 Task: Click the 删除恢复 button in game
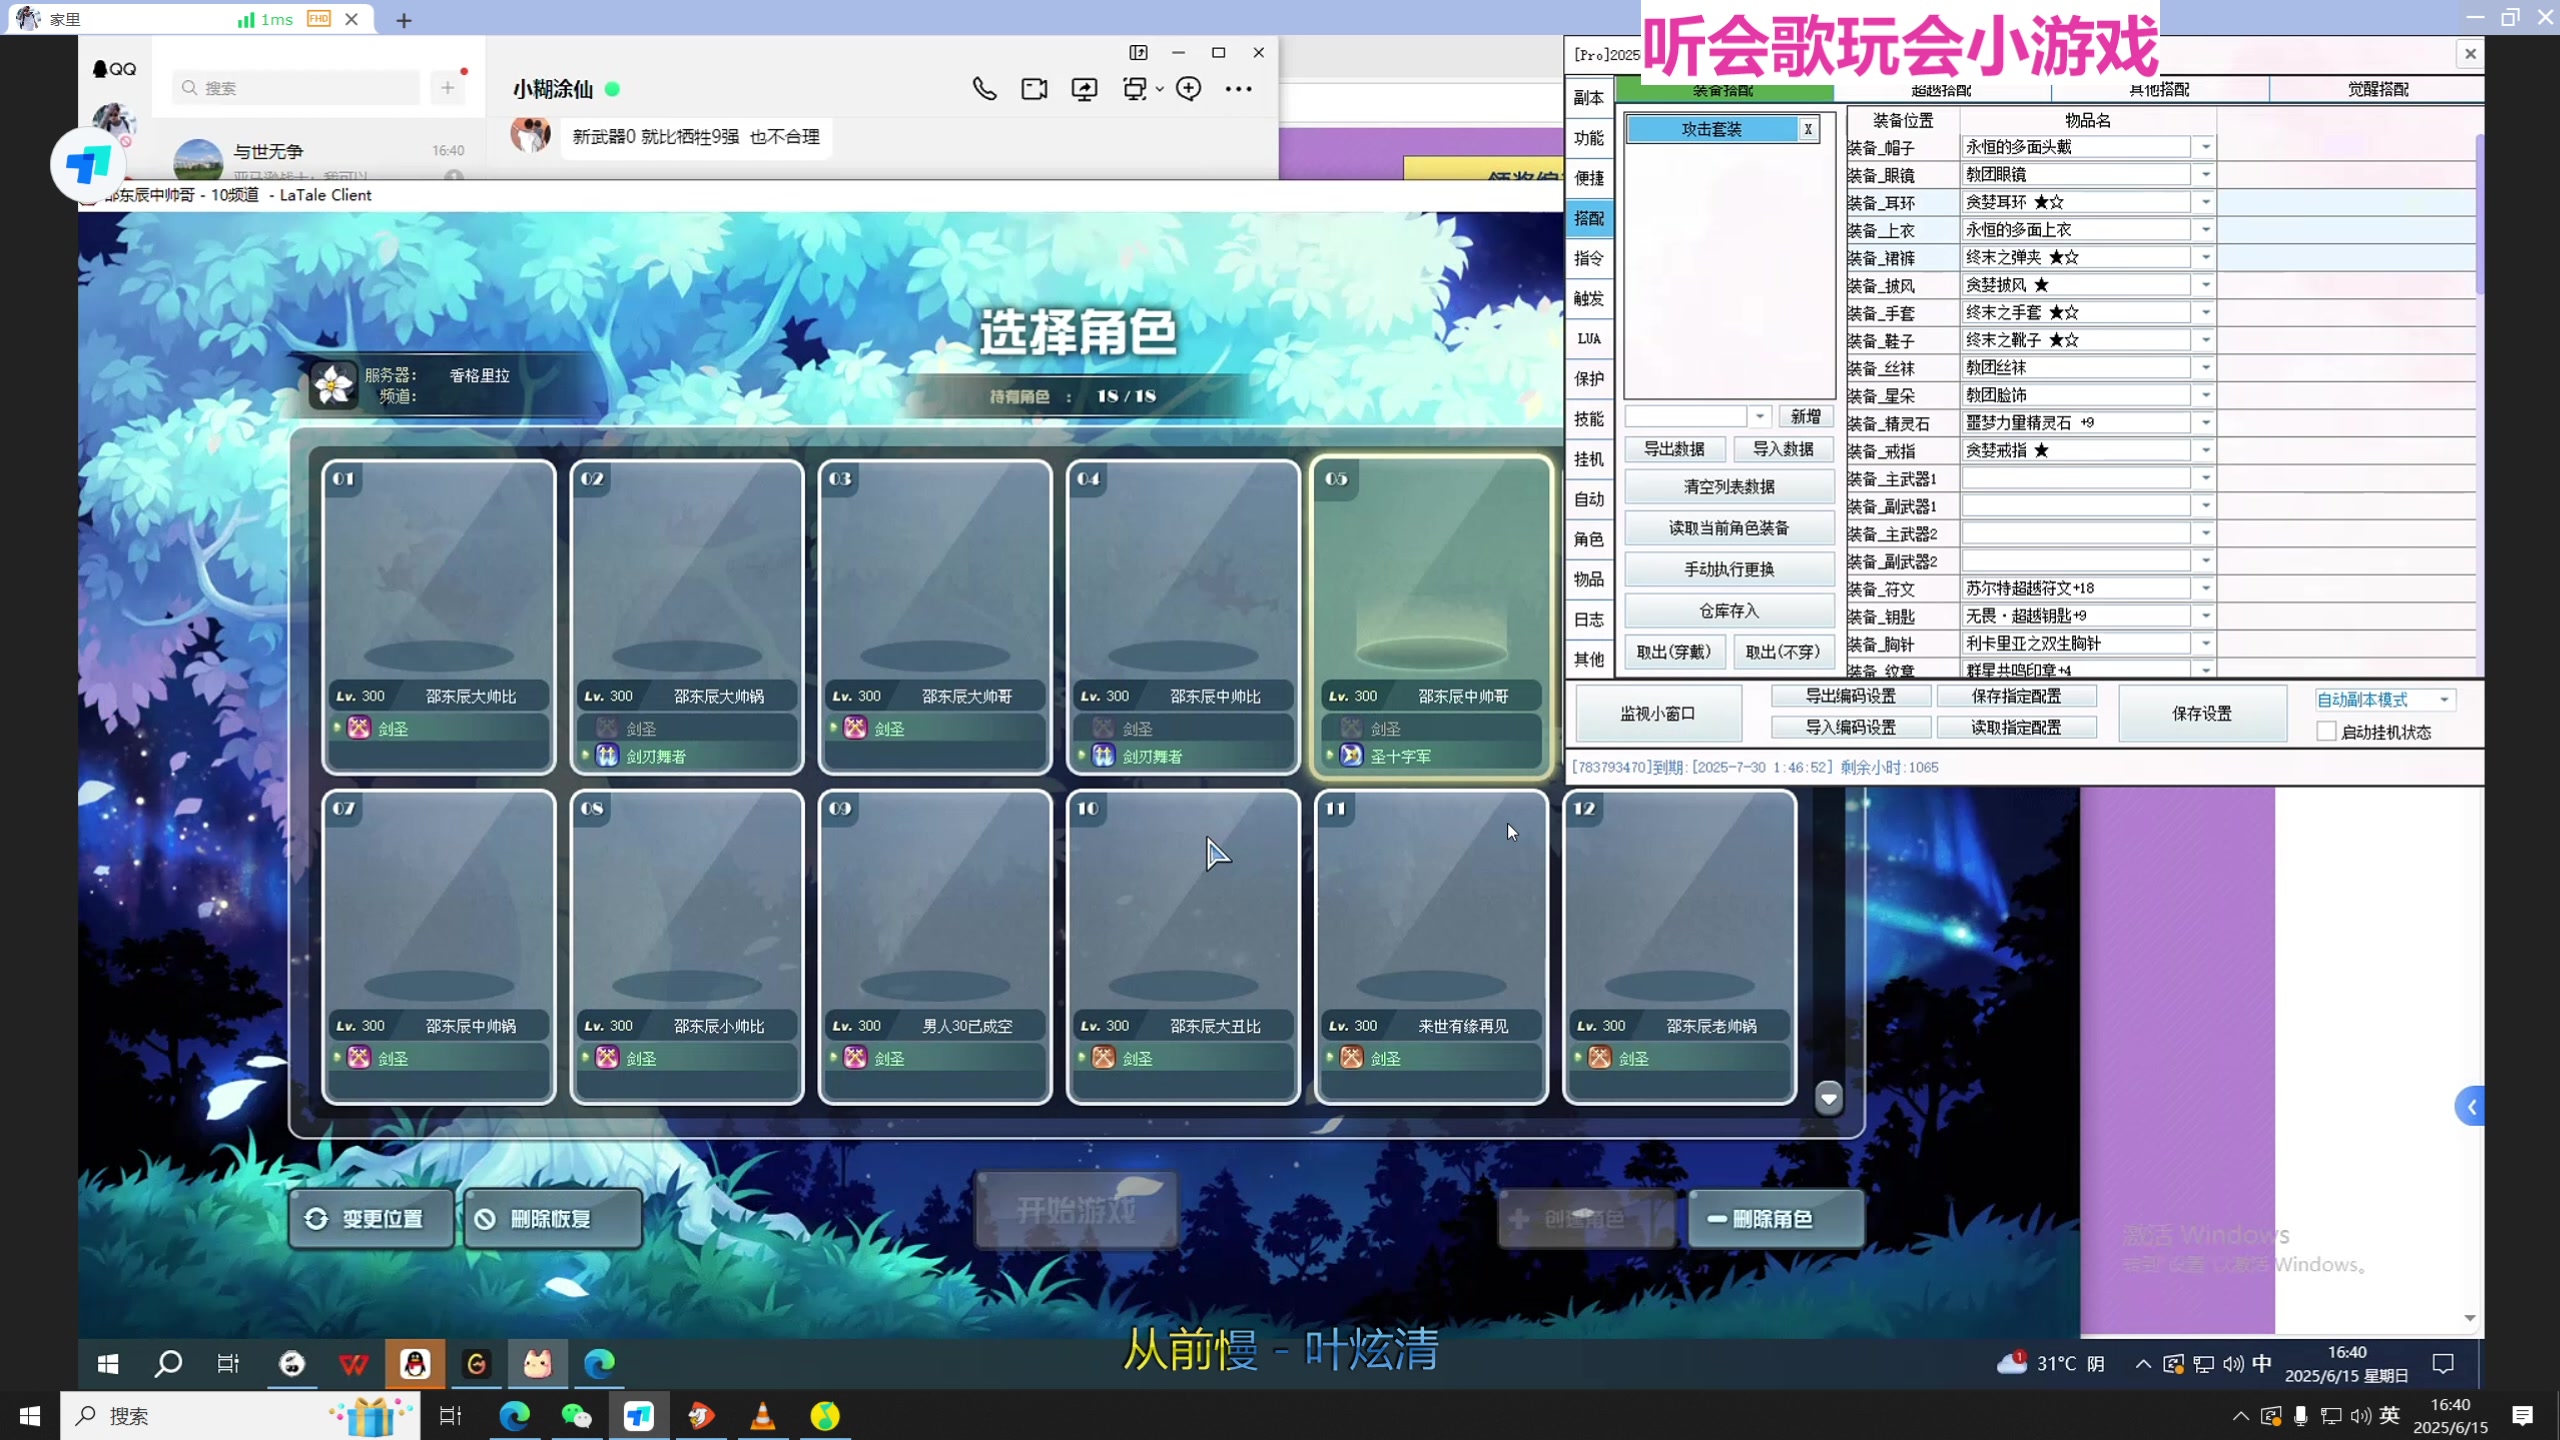[553, 1219]
